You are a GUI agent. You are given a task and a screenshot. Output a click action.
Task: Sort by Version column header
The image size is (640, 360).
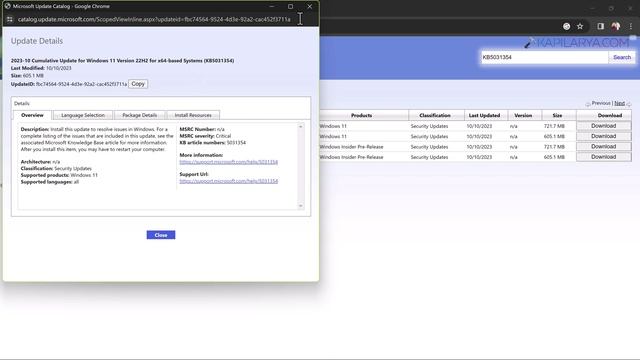523,116
